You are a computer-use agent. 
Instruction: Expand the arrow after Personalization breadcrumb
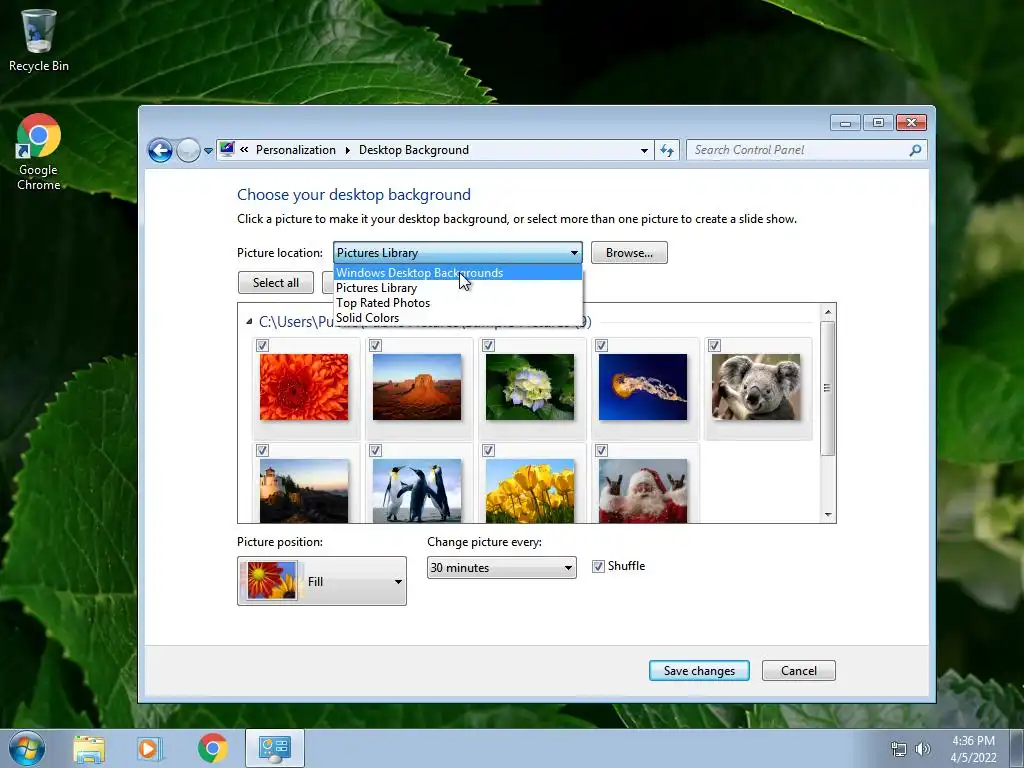click(347, 150)
